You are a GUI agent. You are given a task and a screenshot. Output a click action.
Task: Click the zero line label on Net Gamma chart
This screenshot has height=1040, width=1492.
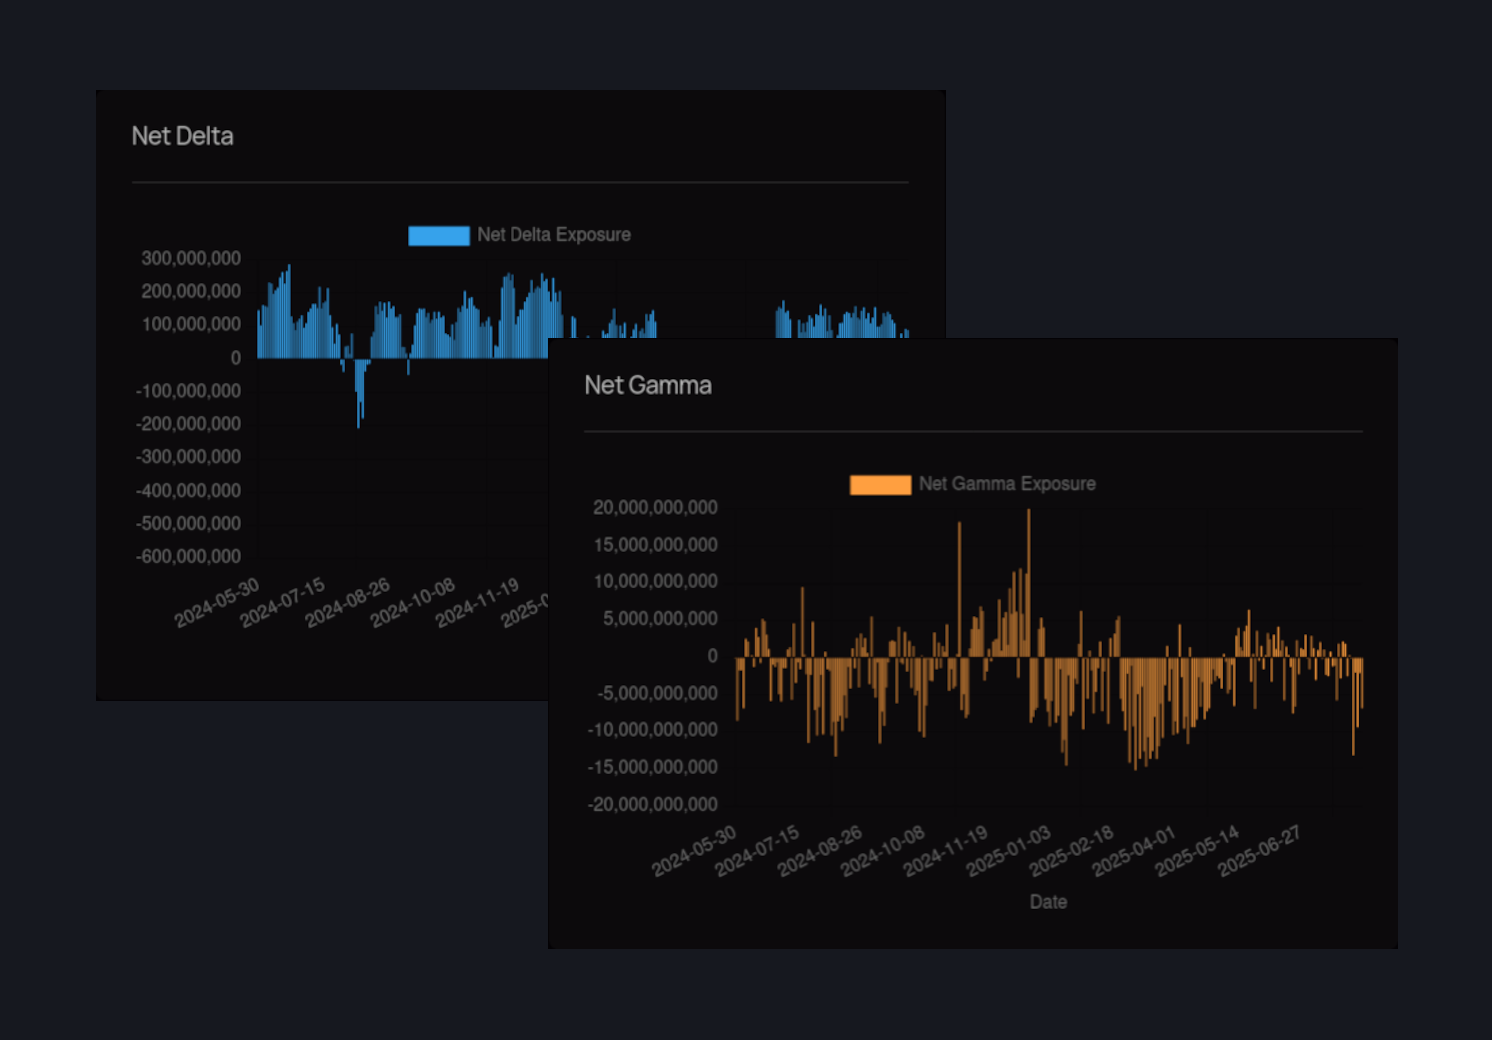(712, 655)
